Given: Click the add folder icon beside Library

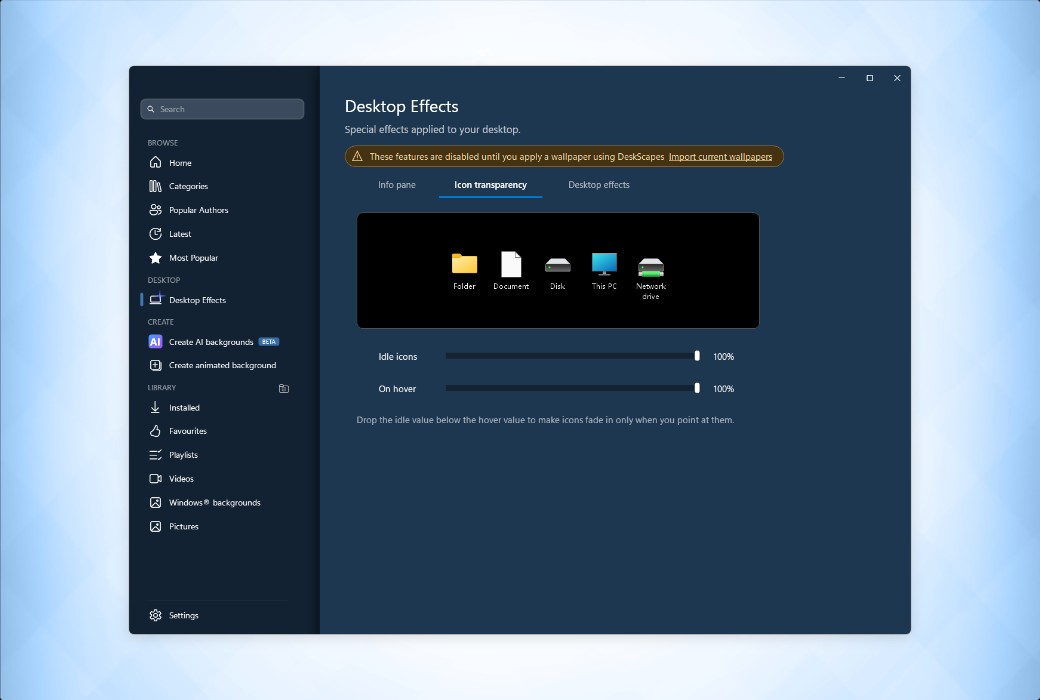Looking at the screenshot, I should (x=284, y=389).
